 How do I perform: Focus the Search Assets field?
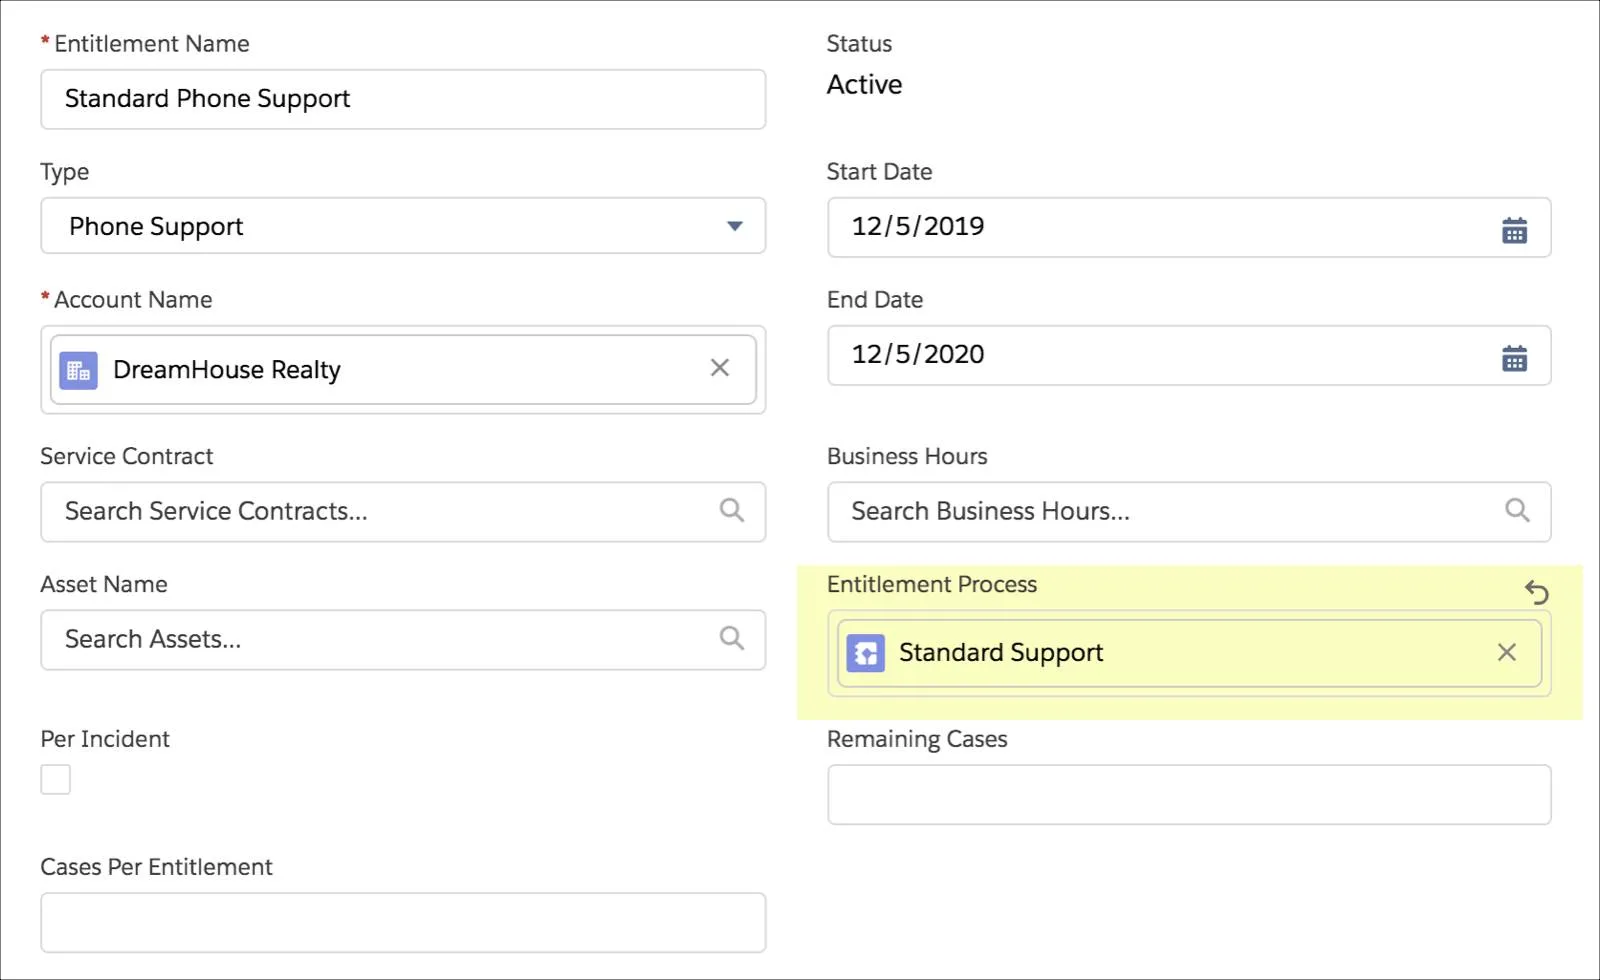[403, 640]
